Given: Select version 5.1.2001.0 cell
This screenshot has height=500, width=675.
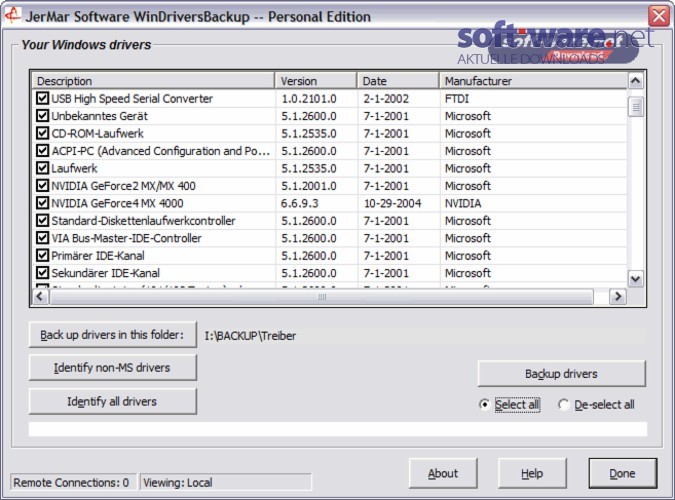Looking at the screenshot, I should tap(309, 186).
